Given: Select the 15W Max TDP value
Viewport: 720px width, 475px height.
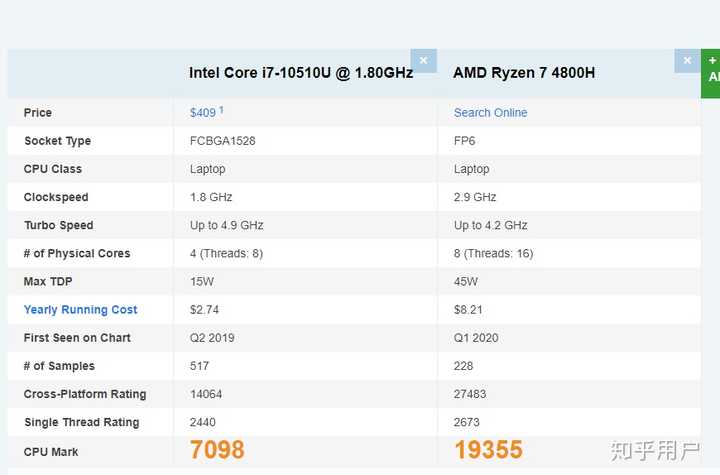Looking at the screenshot, I should pyautogui.click(x=202, y=282).
